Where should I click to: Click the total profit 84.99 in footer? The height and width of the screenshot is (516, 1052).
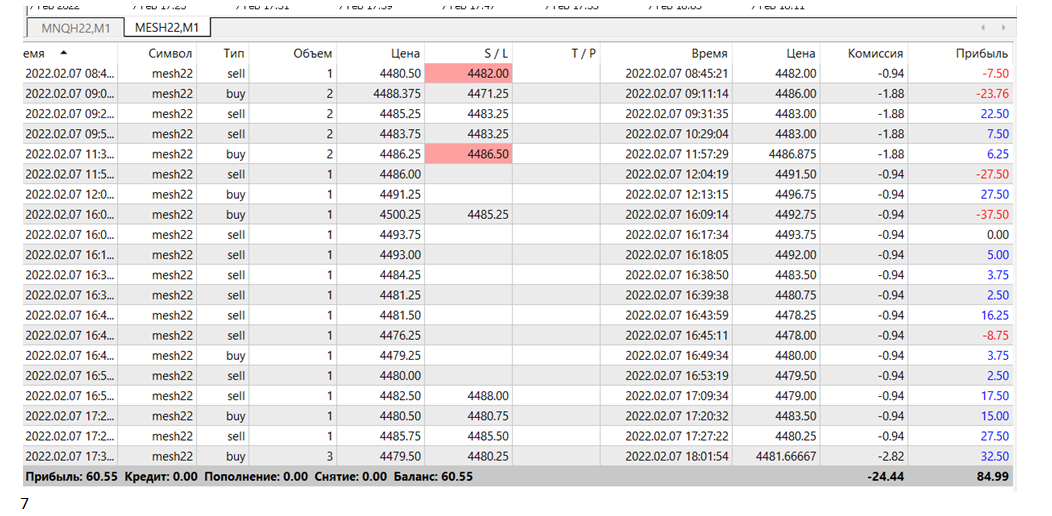(994, 476)
